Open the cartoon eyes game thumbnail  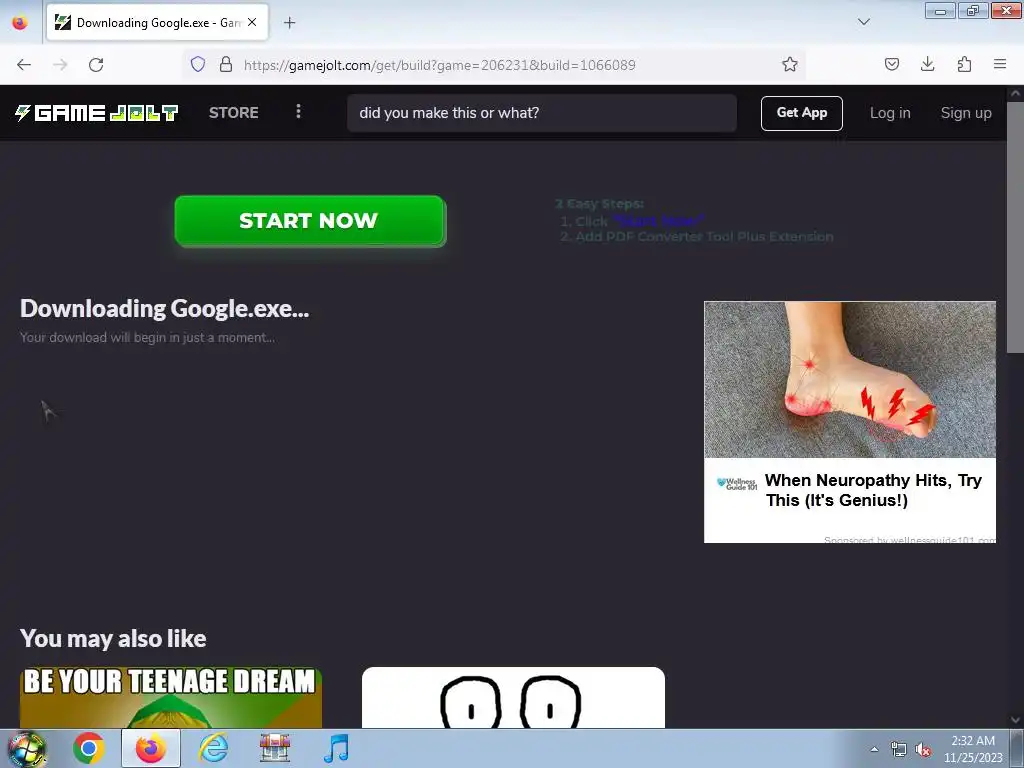tap(513, 697)
